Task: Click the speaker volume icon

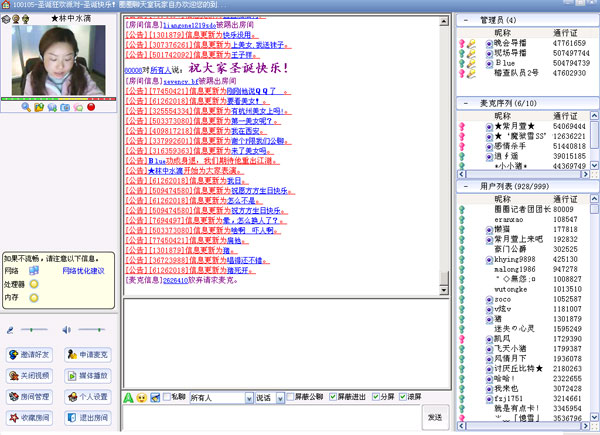Action: tap(66, 329)
